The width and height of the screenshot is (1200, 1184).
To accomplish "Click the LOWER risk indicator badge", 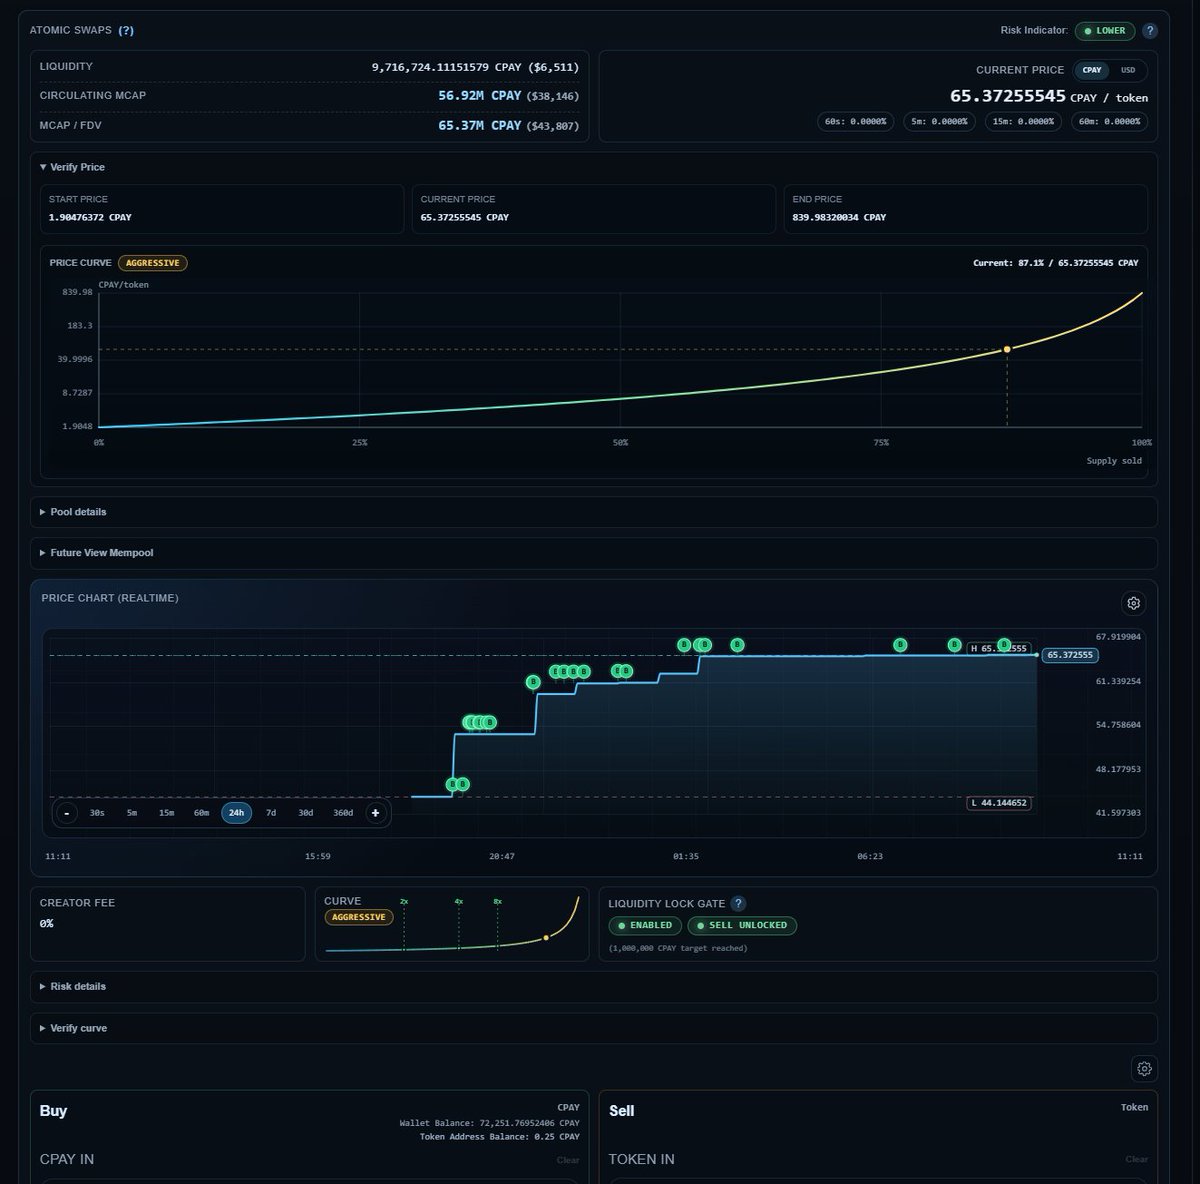I will [x=1105, y=31].
